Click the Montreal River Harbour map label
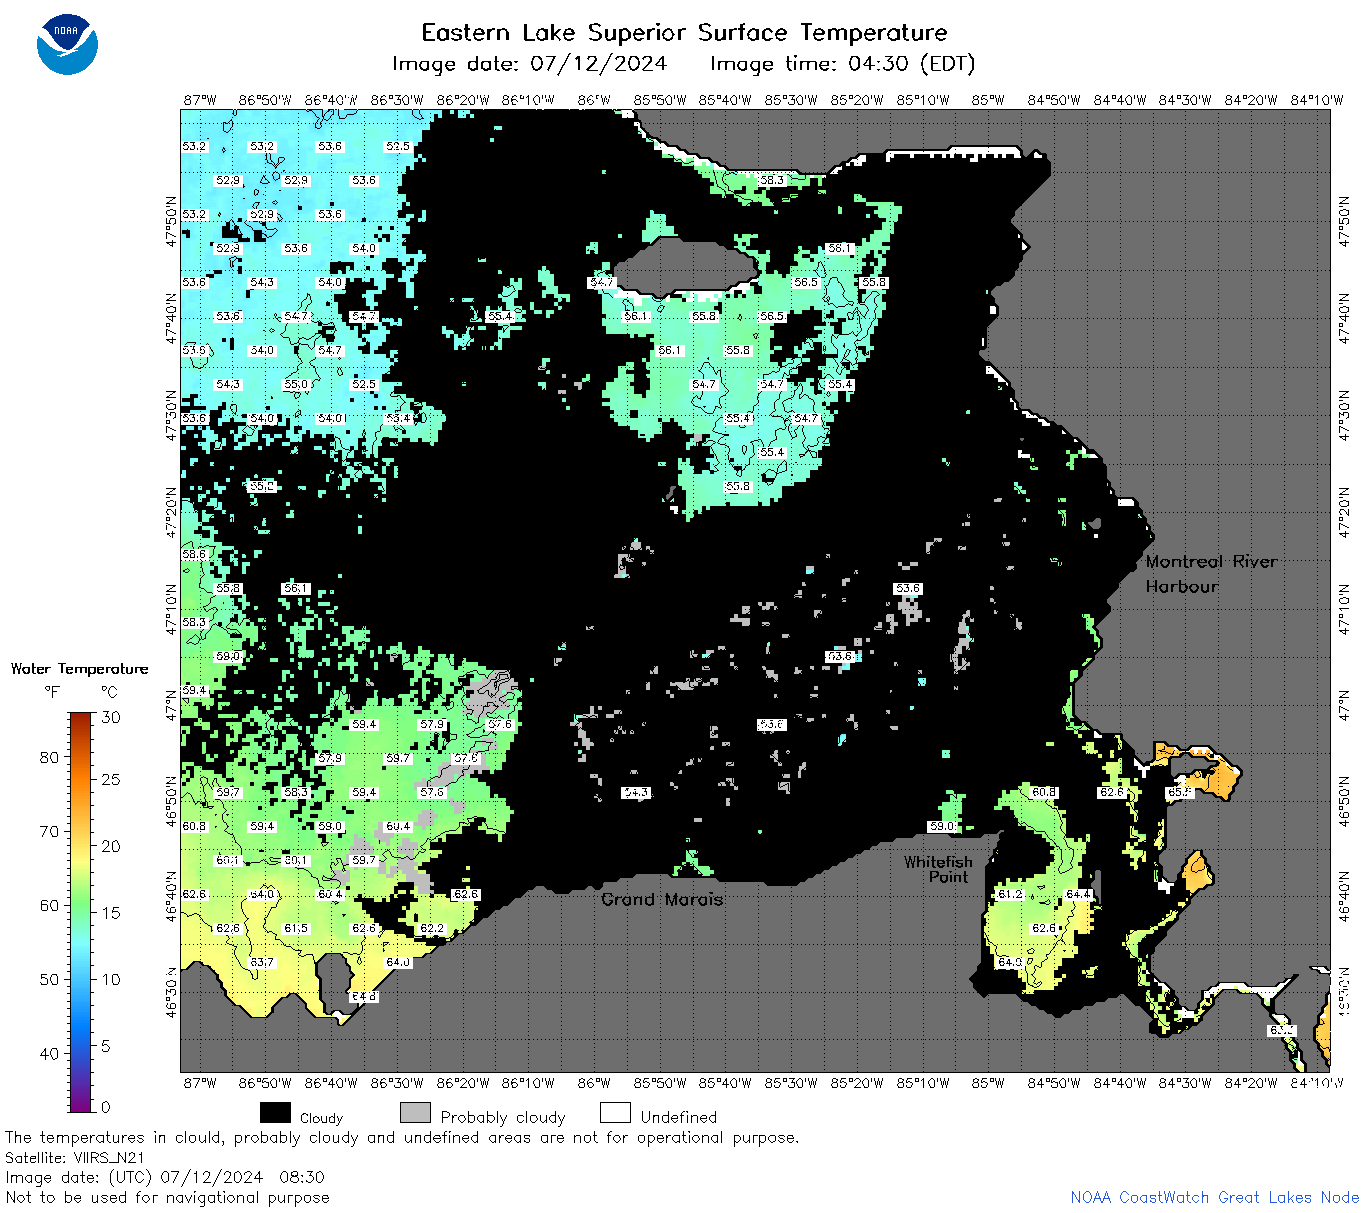 (1211, 574)
